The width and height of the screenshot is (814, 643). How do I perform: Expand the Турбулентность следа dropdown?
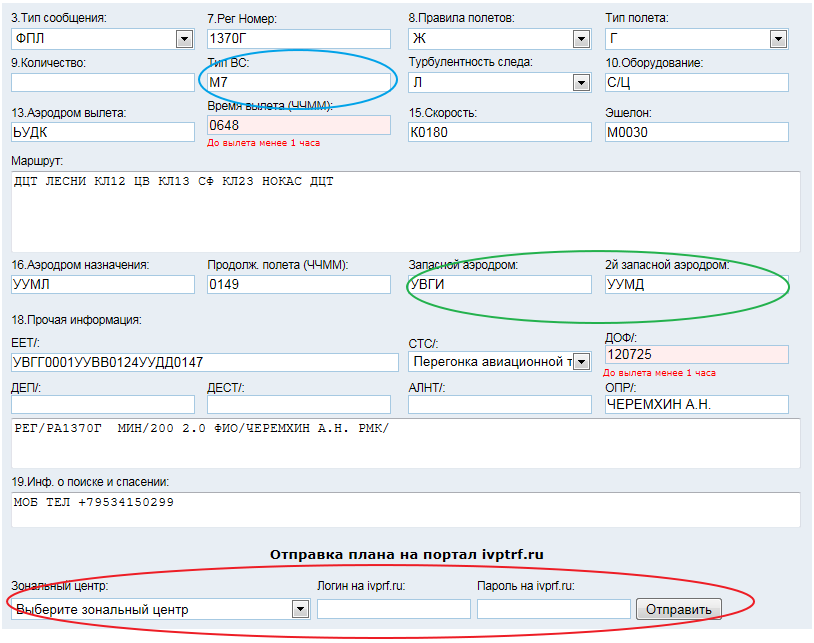click(x=499, y=82)
